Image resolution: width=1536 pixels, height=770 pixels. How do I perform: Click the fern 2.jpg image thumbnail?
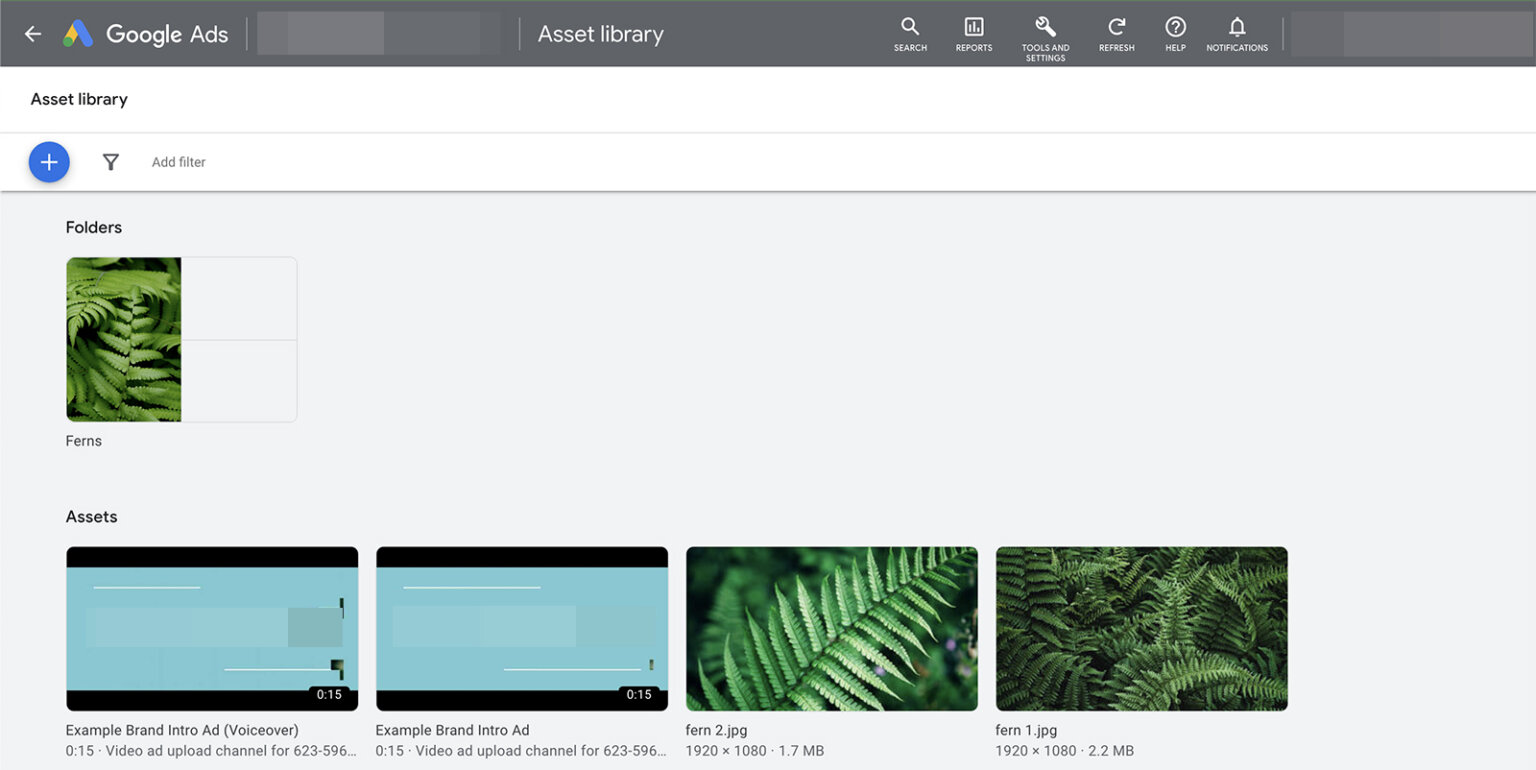click(x=831, y=628)
